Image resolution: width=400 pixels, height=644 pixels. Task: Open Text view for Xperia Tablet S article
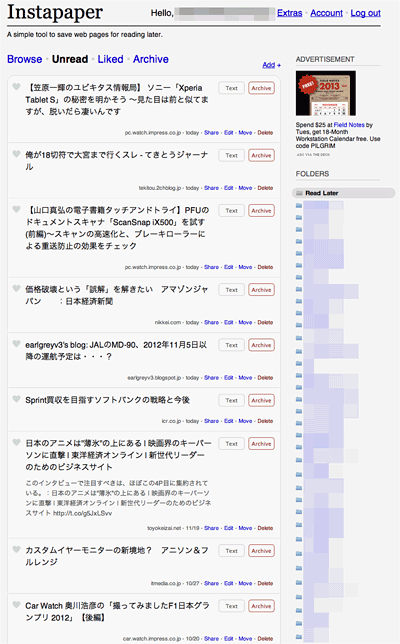point(232,88)
